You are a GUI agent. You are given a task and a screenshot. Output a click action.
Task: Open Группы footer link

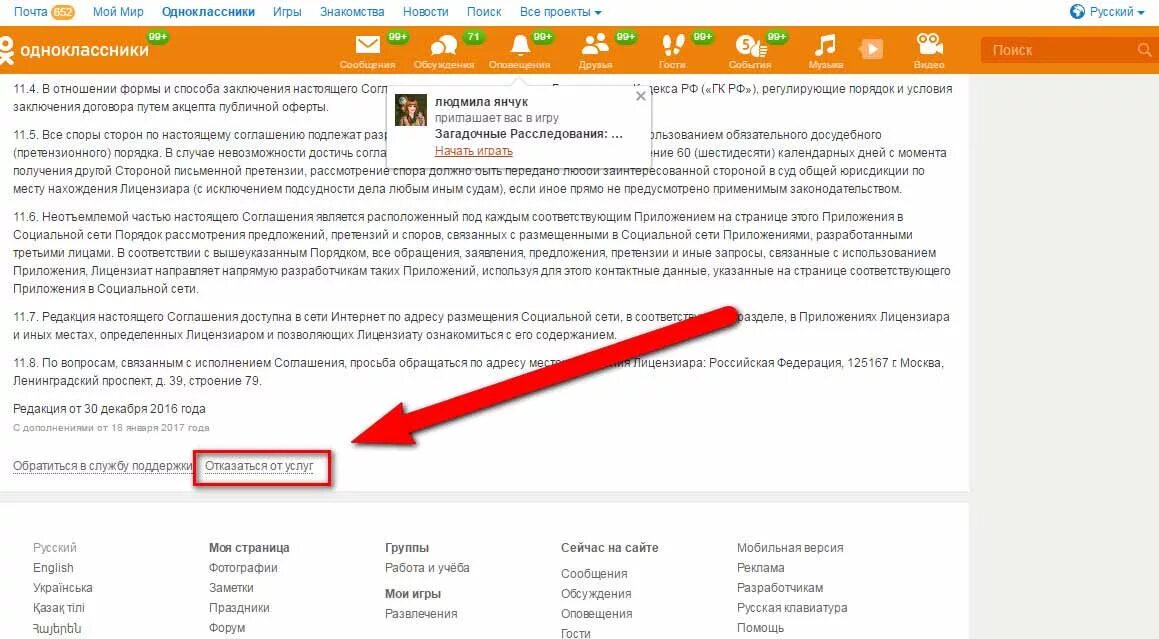pyautogui.click(x=407, y=548)
